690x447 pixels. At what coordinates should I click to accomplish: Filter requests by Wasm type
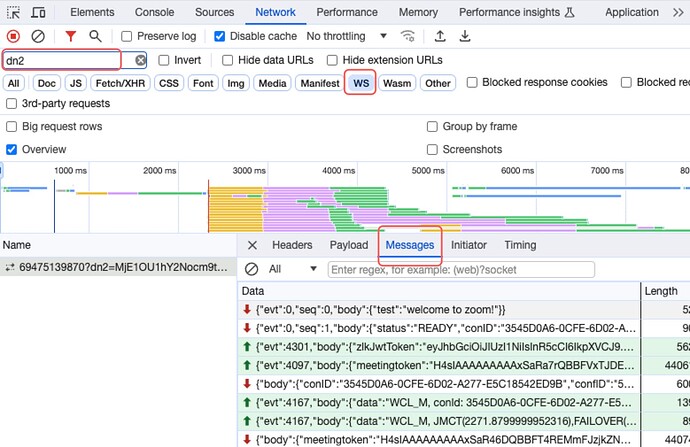(x=397, y=83)
